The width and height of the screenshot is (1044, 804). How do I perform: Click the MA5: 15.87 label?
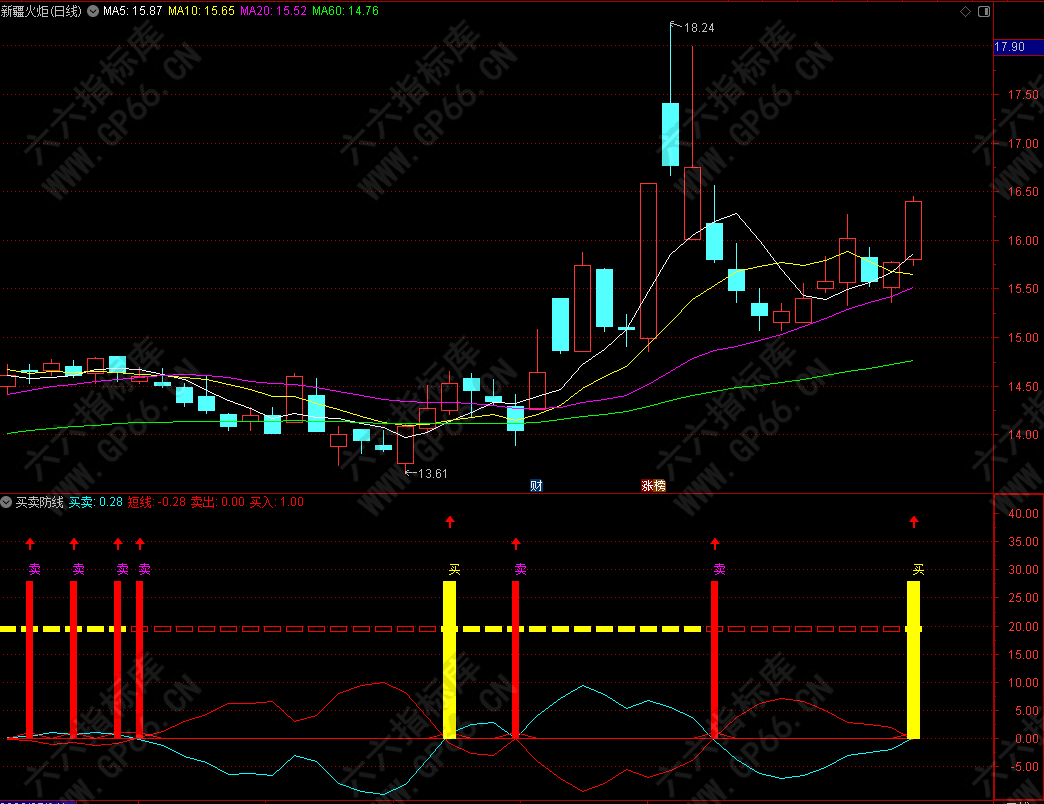click(x=132, y=11)
